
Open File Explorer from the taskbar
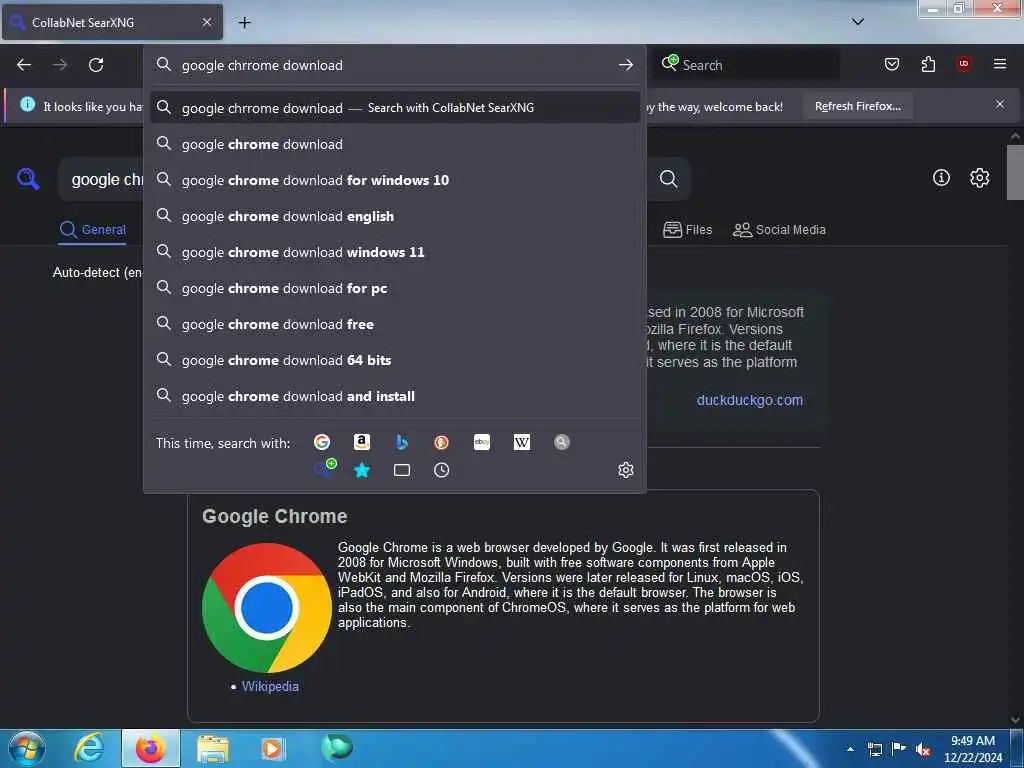tap(213, 748)
